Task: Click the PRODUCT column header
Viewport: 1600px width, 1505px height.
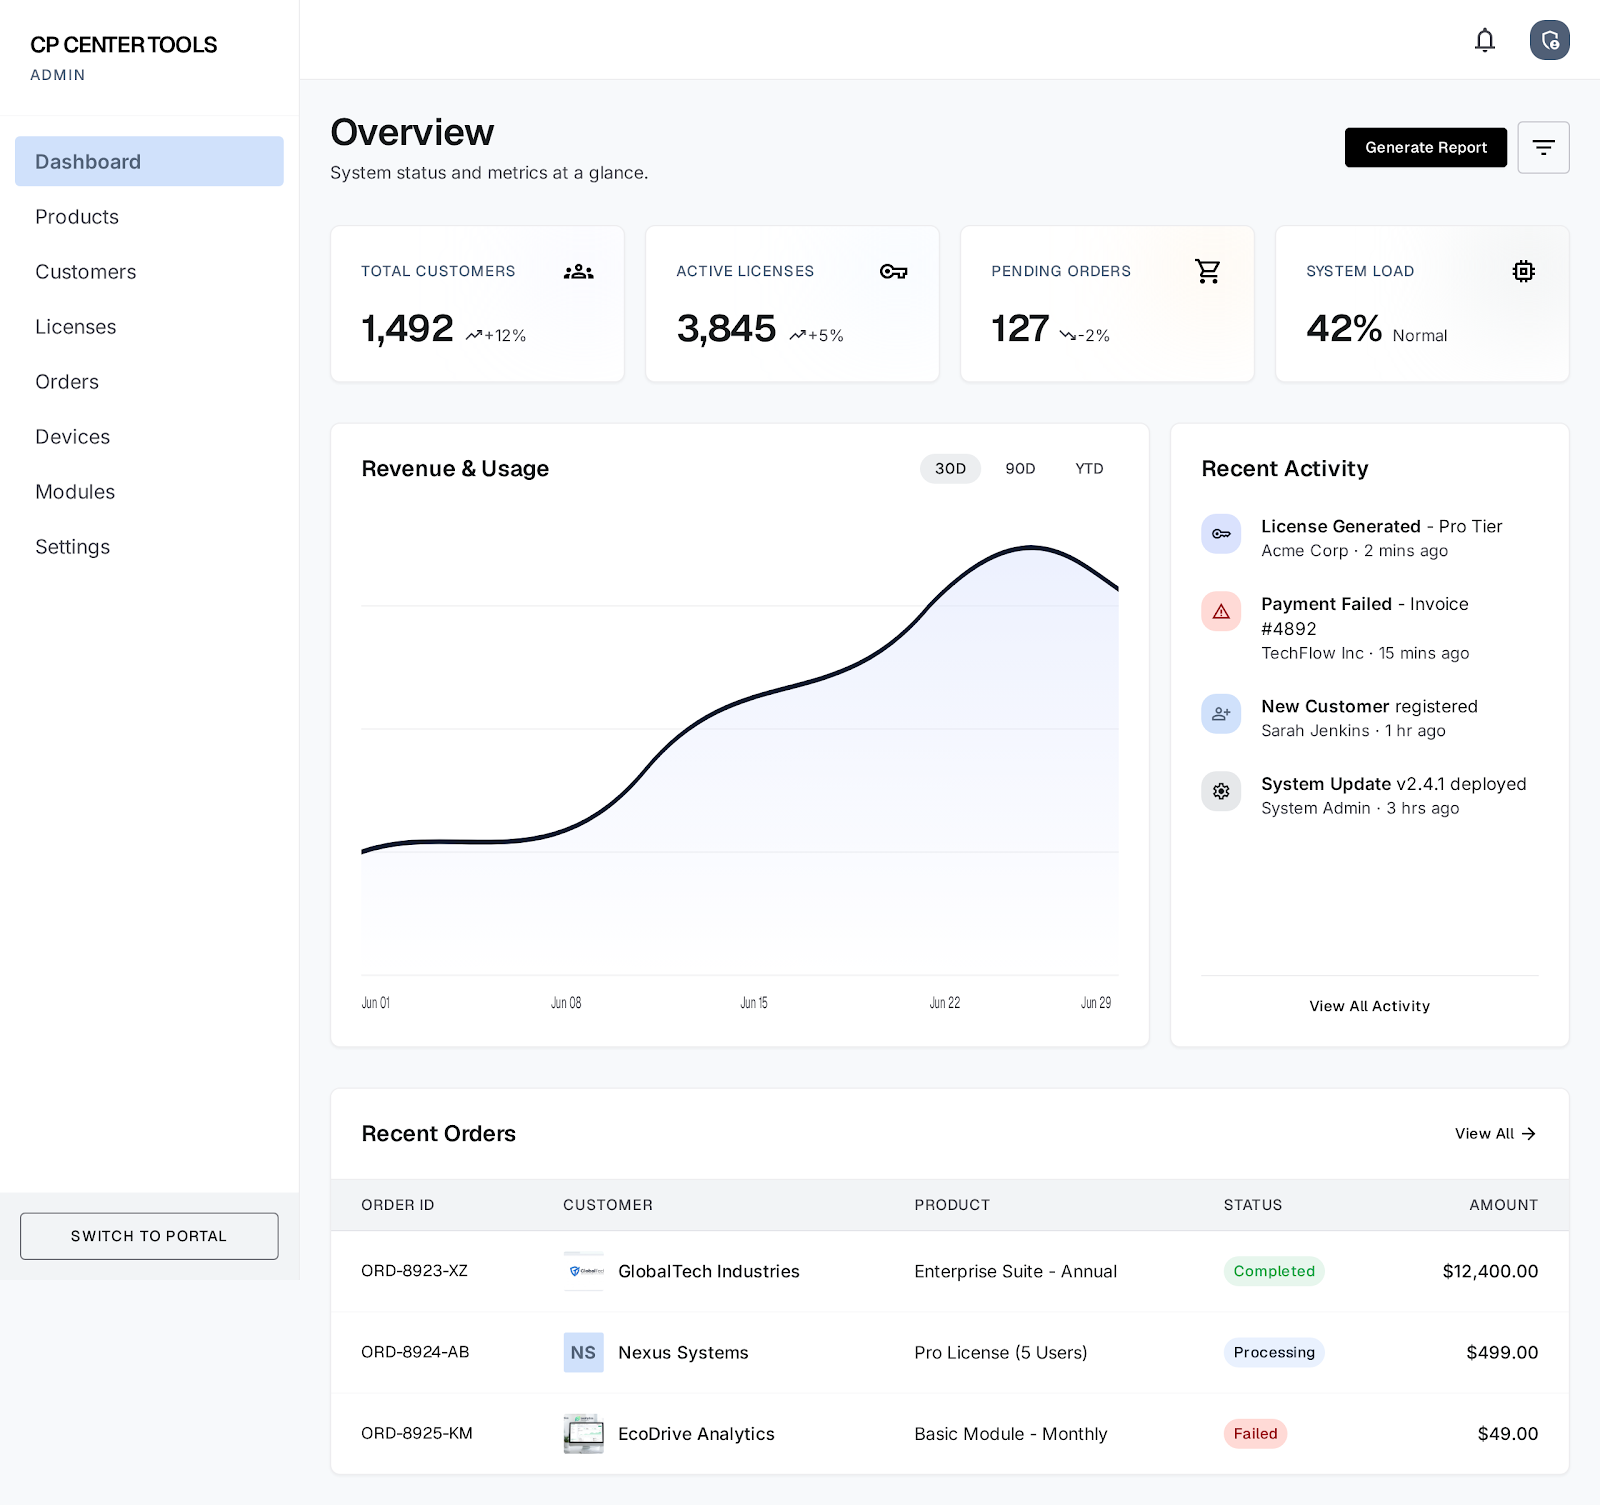Action: coord(952,1205)
